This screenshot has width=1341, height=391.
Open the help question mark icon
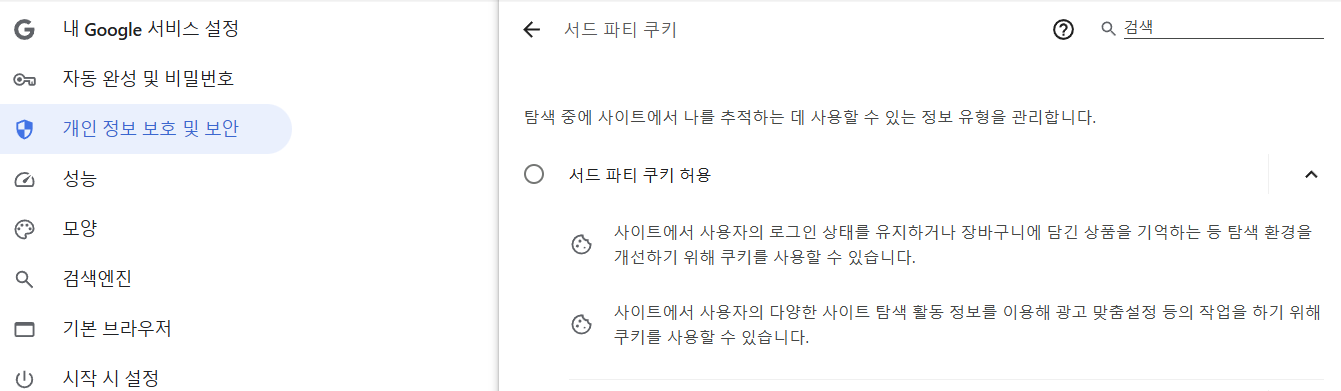pos(1063,30)
